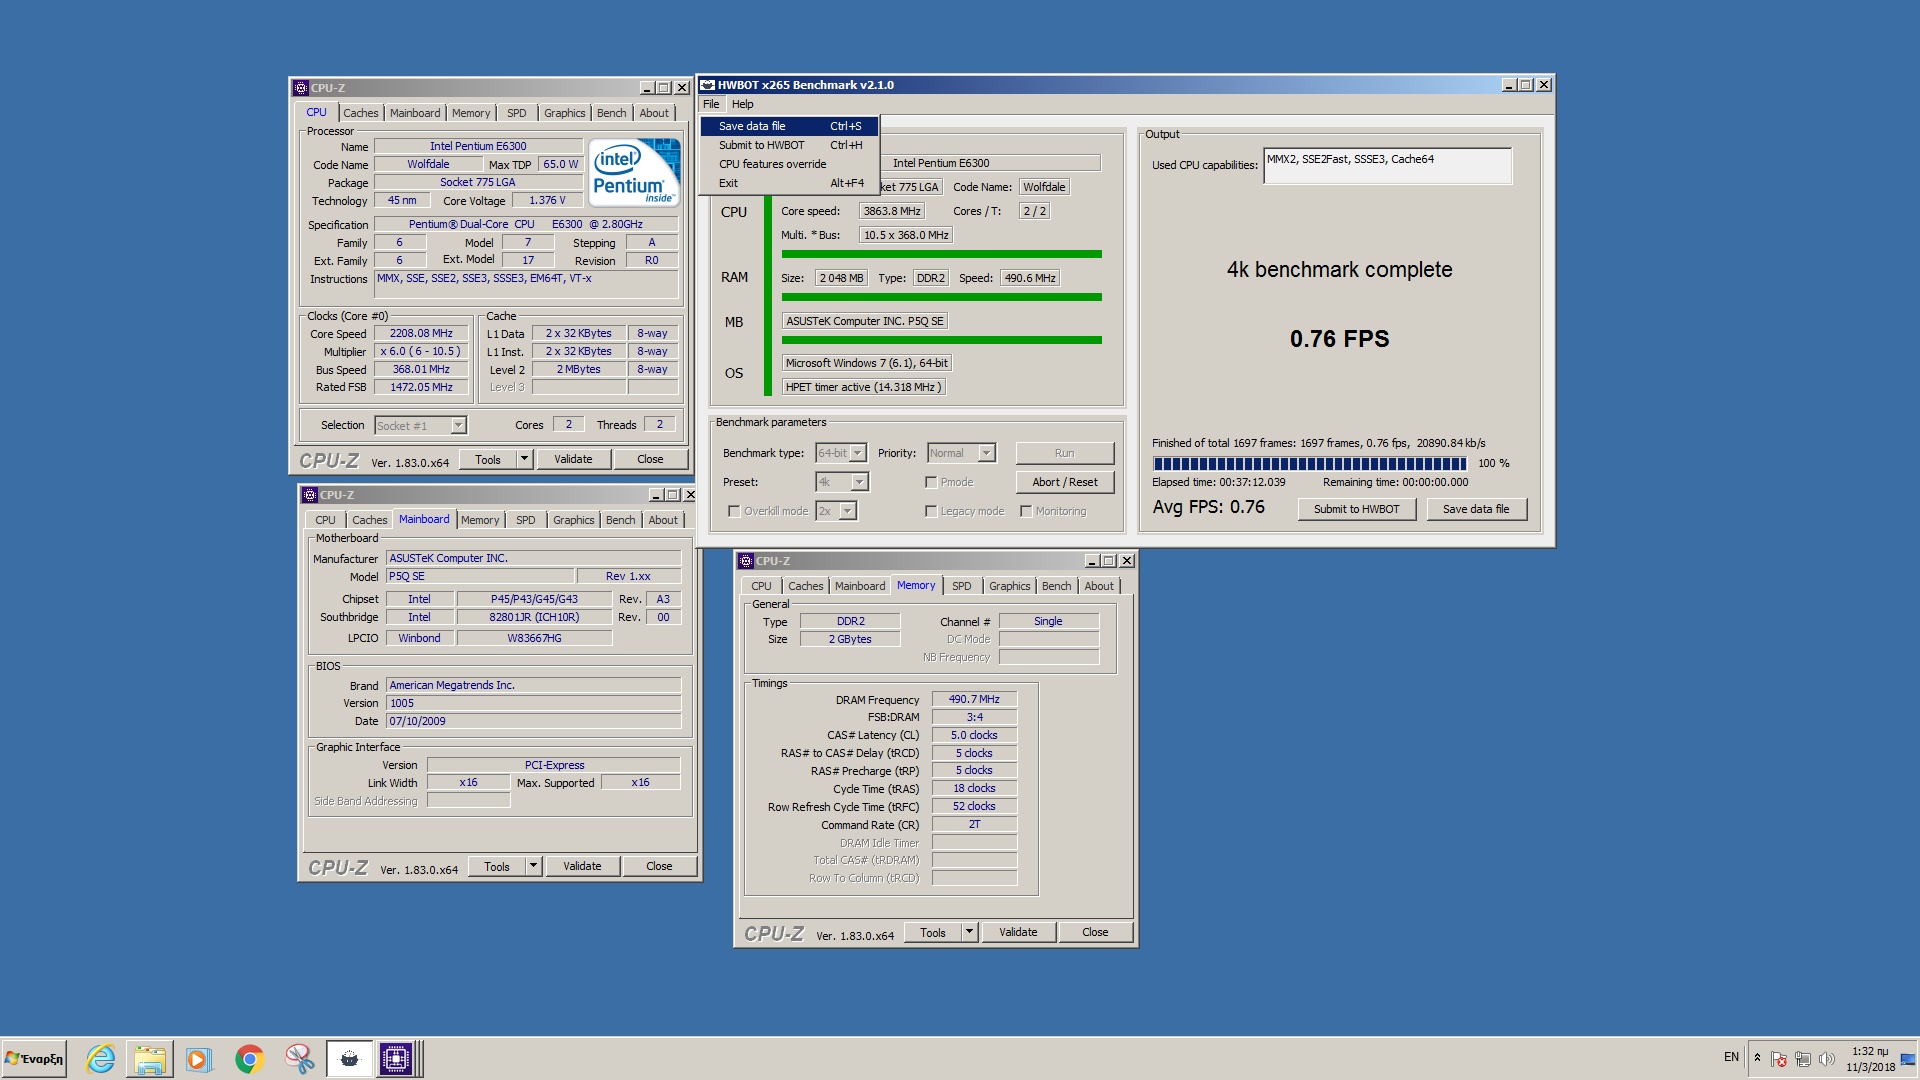Open the Overkill 2x multiplier dropdown

point(836,511)
